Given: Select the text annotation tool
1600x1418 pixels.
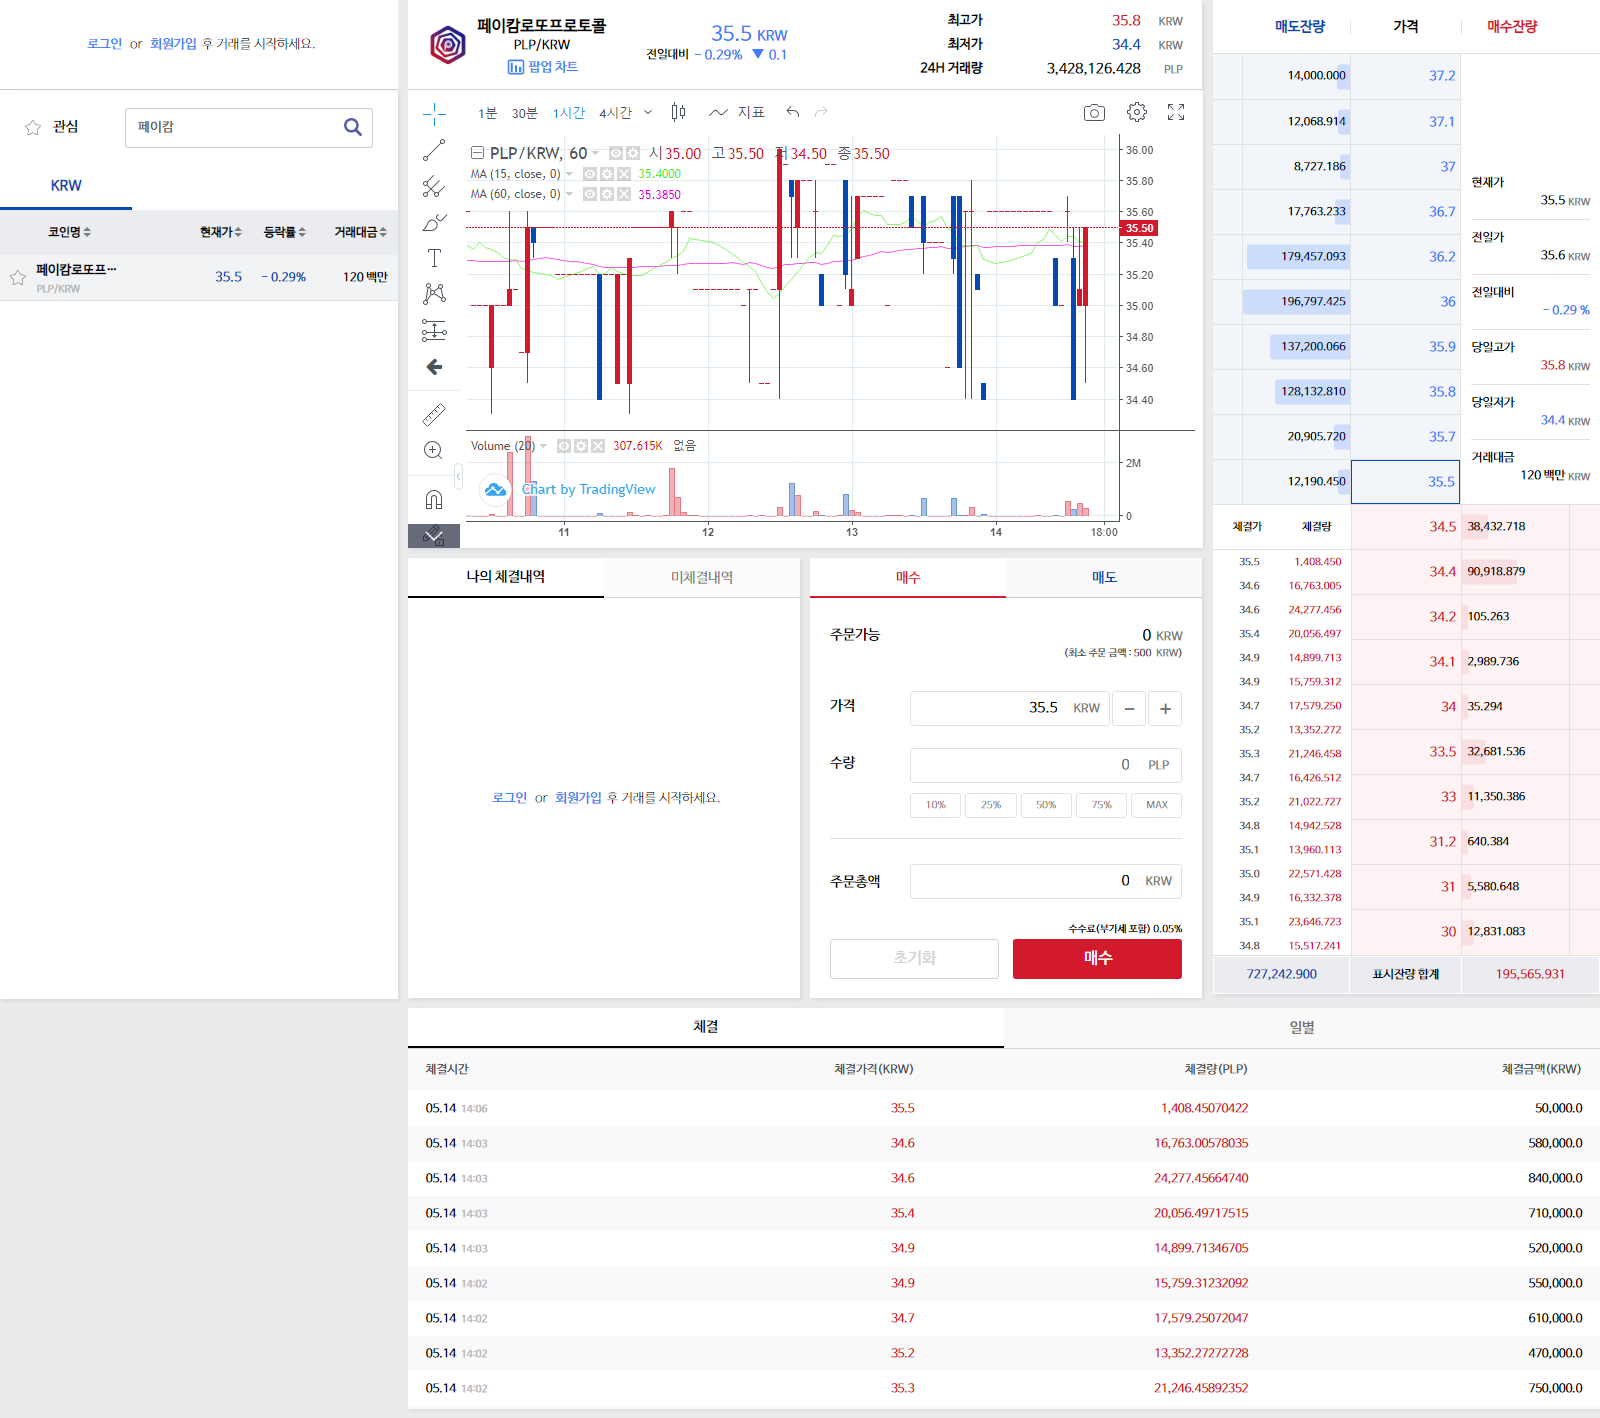Looking at the screenshot, I should 434,258.
